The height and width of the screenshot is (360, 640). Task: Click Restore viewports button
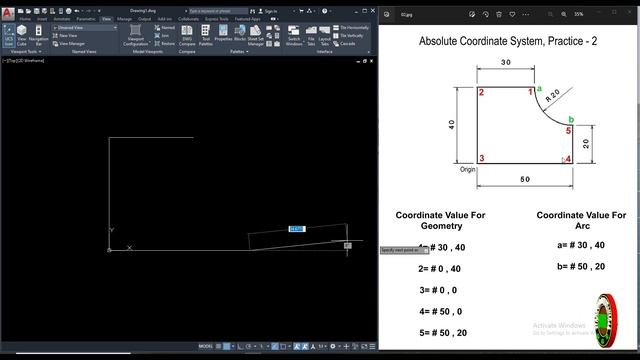click(165, 44)
